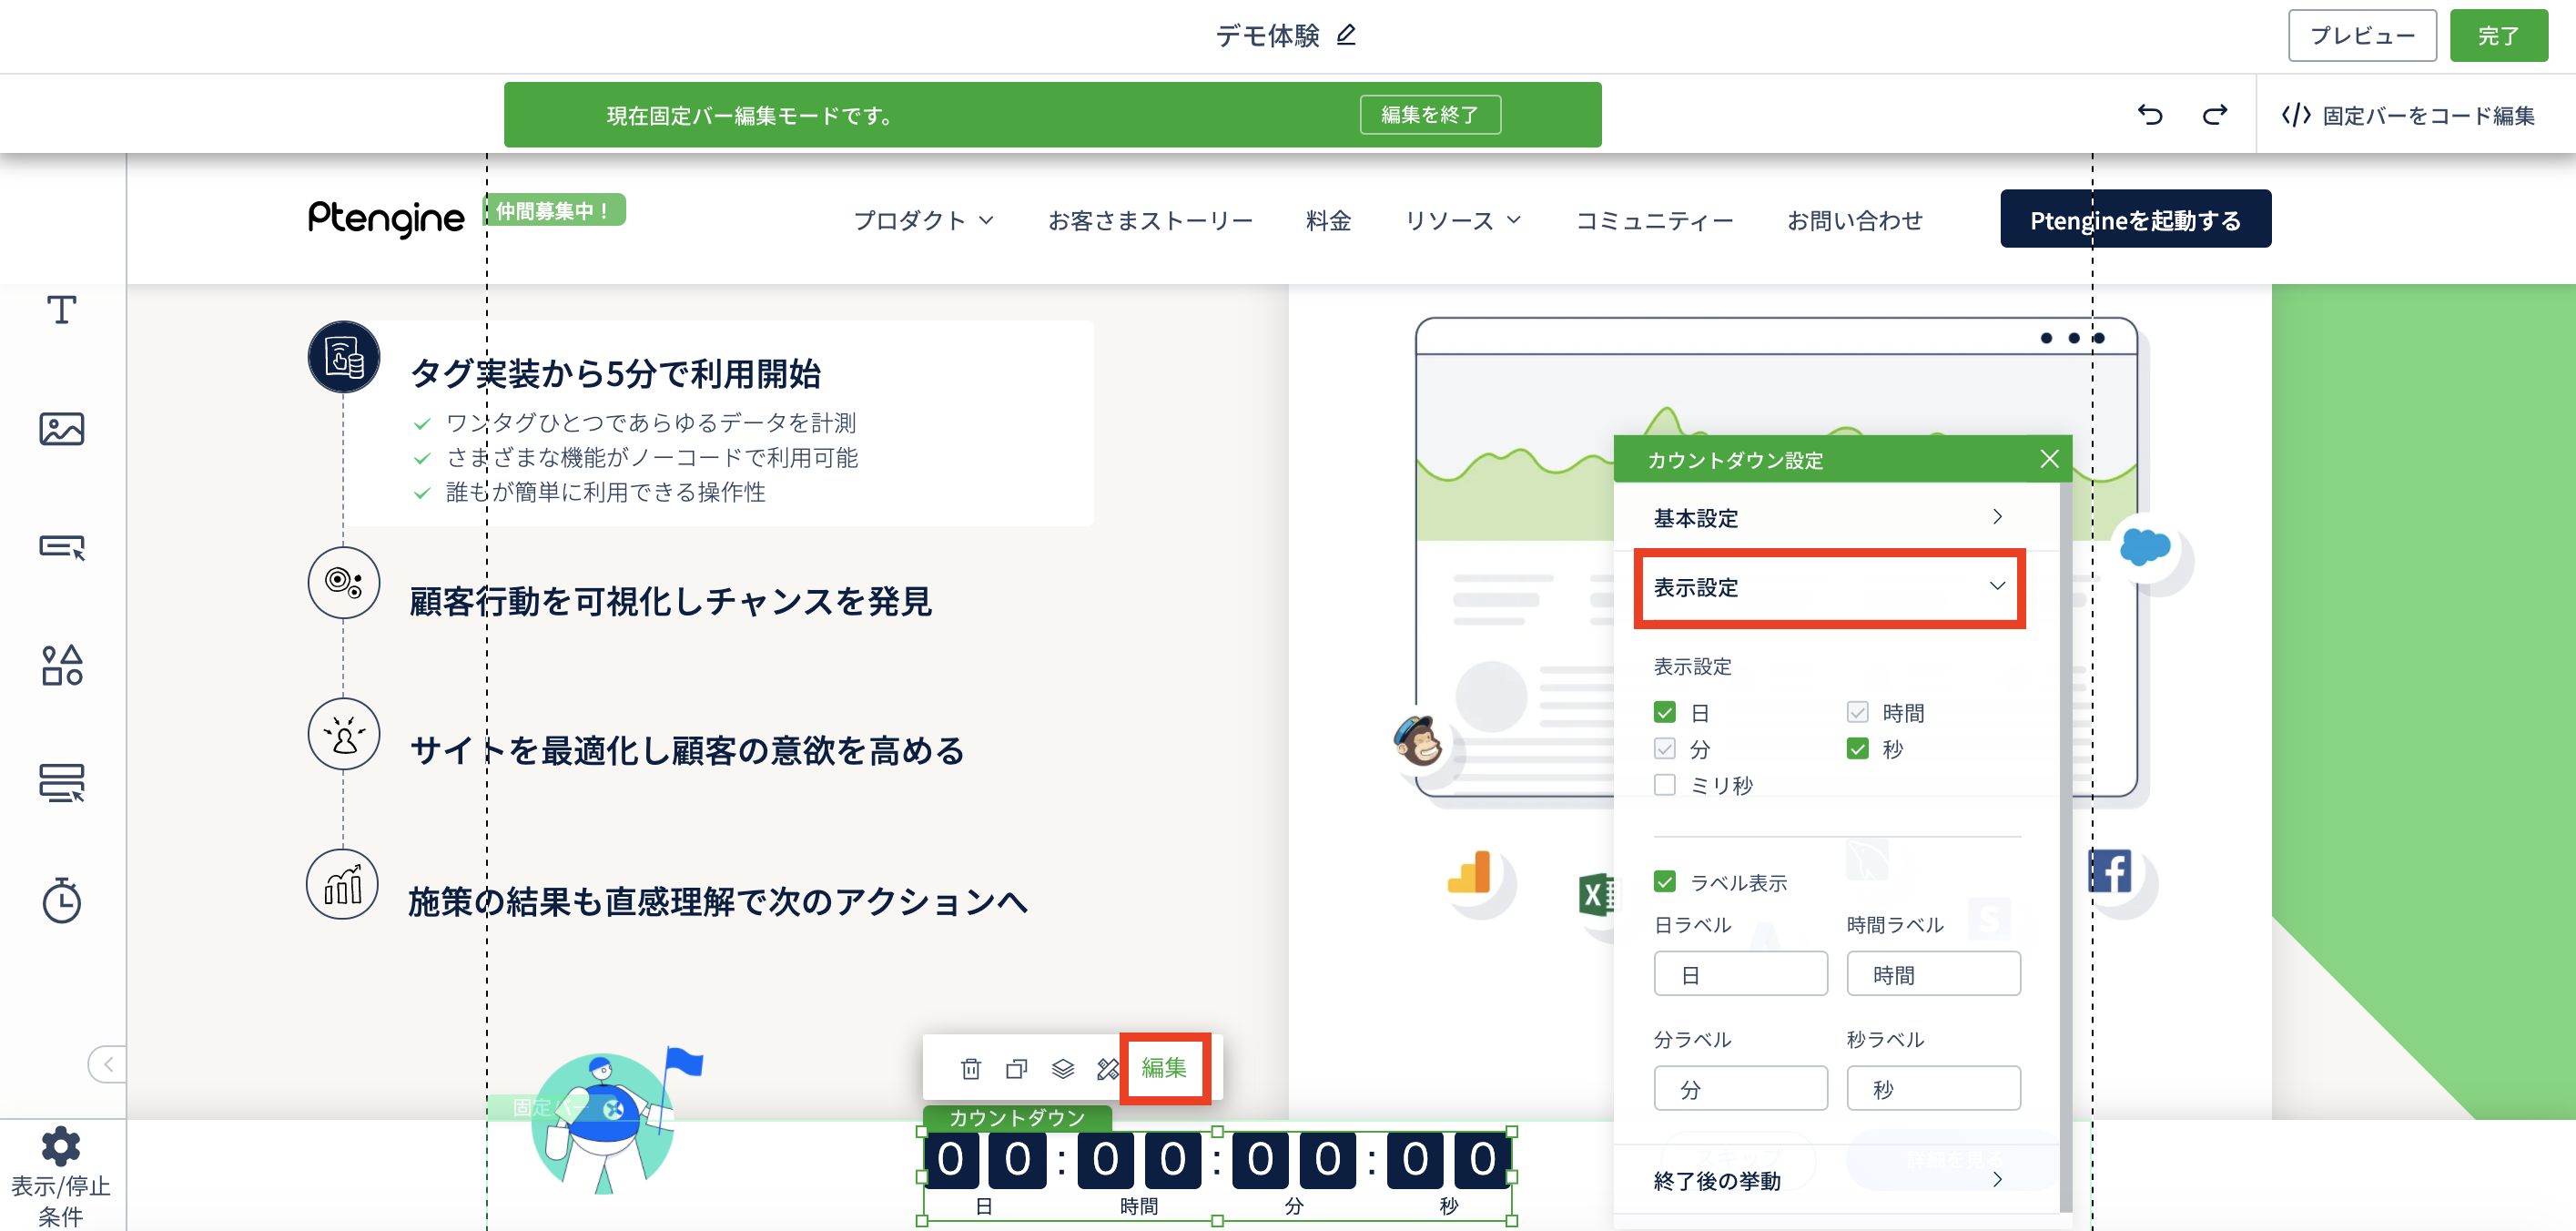Click the 時間ラベル input field
The width and height of the screenshot is (2576, 1231).
[x=1933, y=973]
